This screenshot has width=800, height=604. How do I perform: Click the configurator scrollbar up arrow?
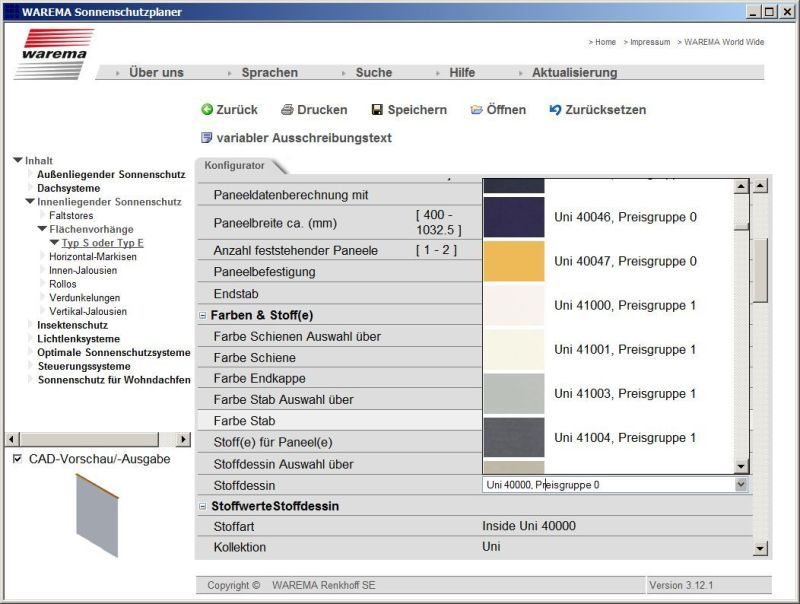tap(760, 186)
